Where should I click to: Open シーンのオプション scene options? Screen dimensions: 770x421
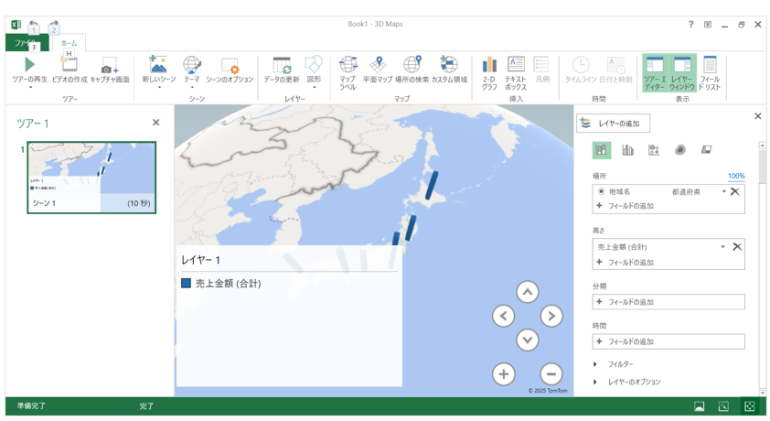coord(229,70)
